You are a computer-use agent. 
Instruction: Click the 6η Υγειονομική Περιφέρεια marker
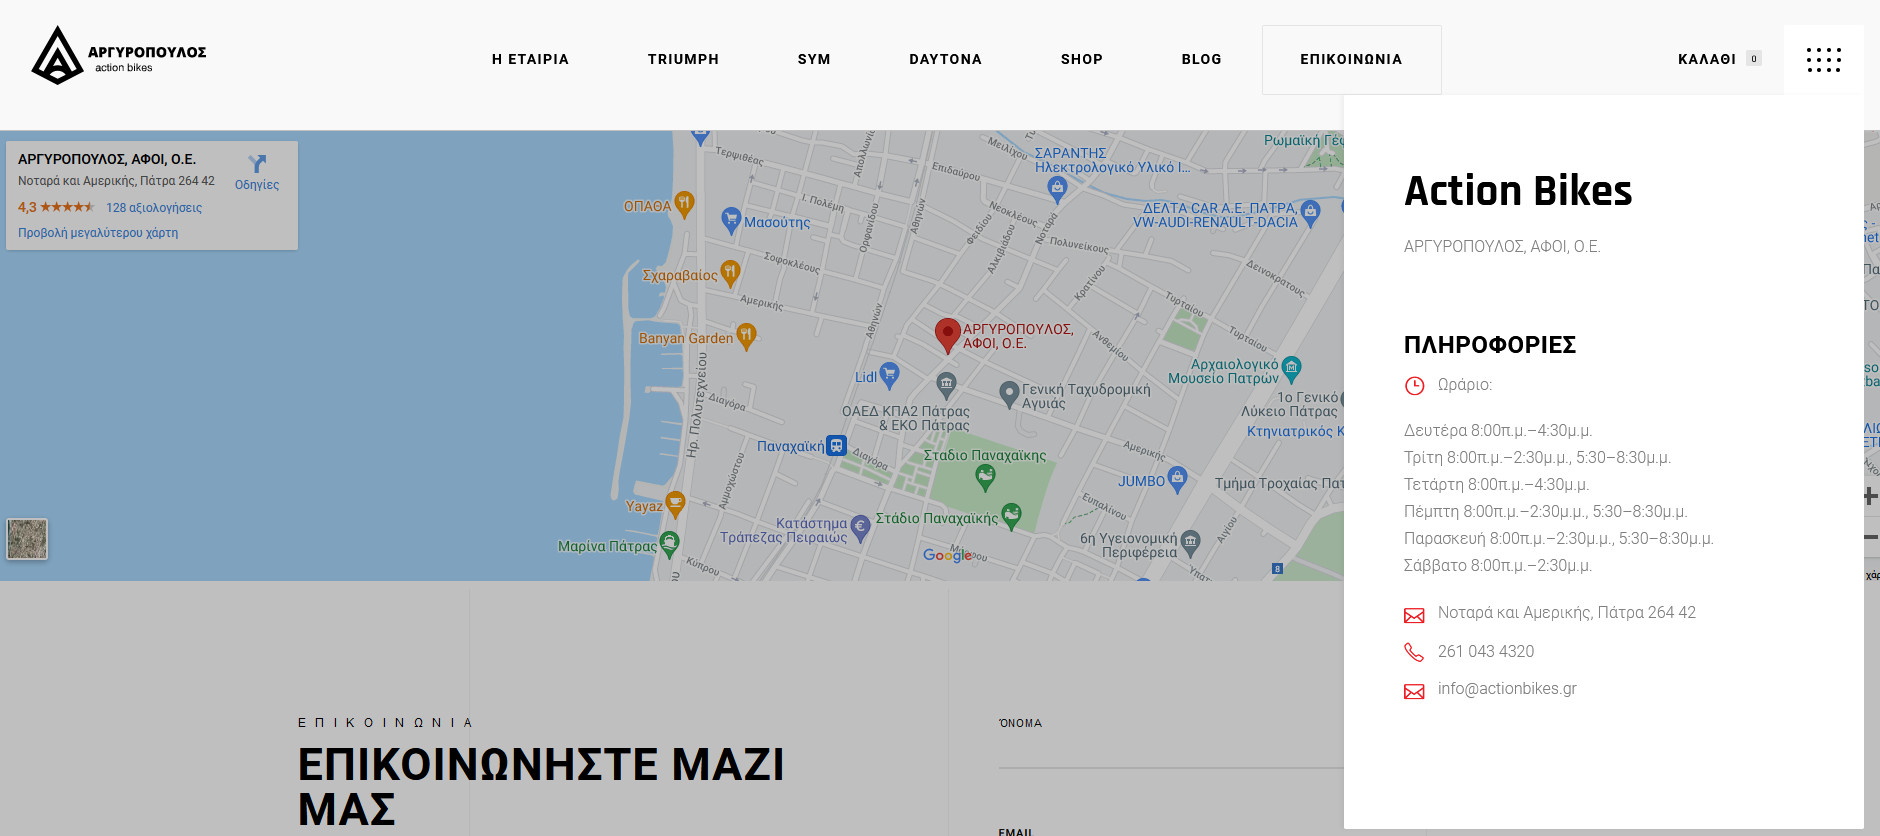[1190, 543]
